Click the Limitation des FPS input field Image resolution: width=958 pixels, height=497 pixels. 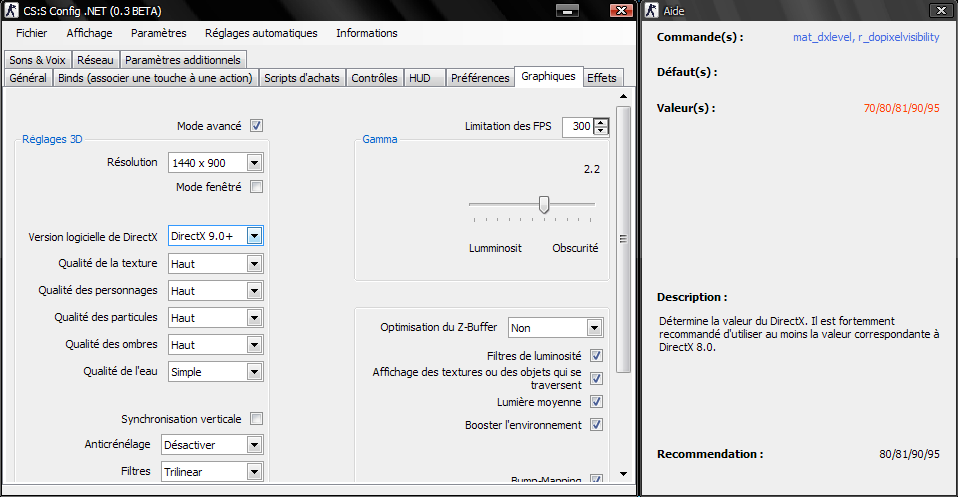pyautogui.click(x=577, y=127)
